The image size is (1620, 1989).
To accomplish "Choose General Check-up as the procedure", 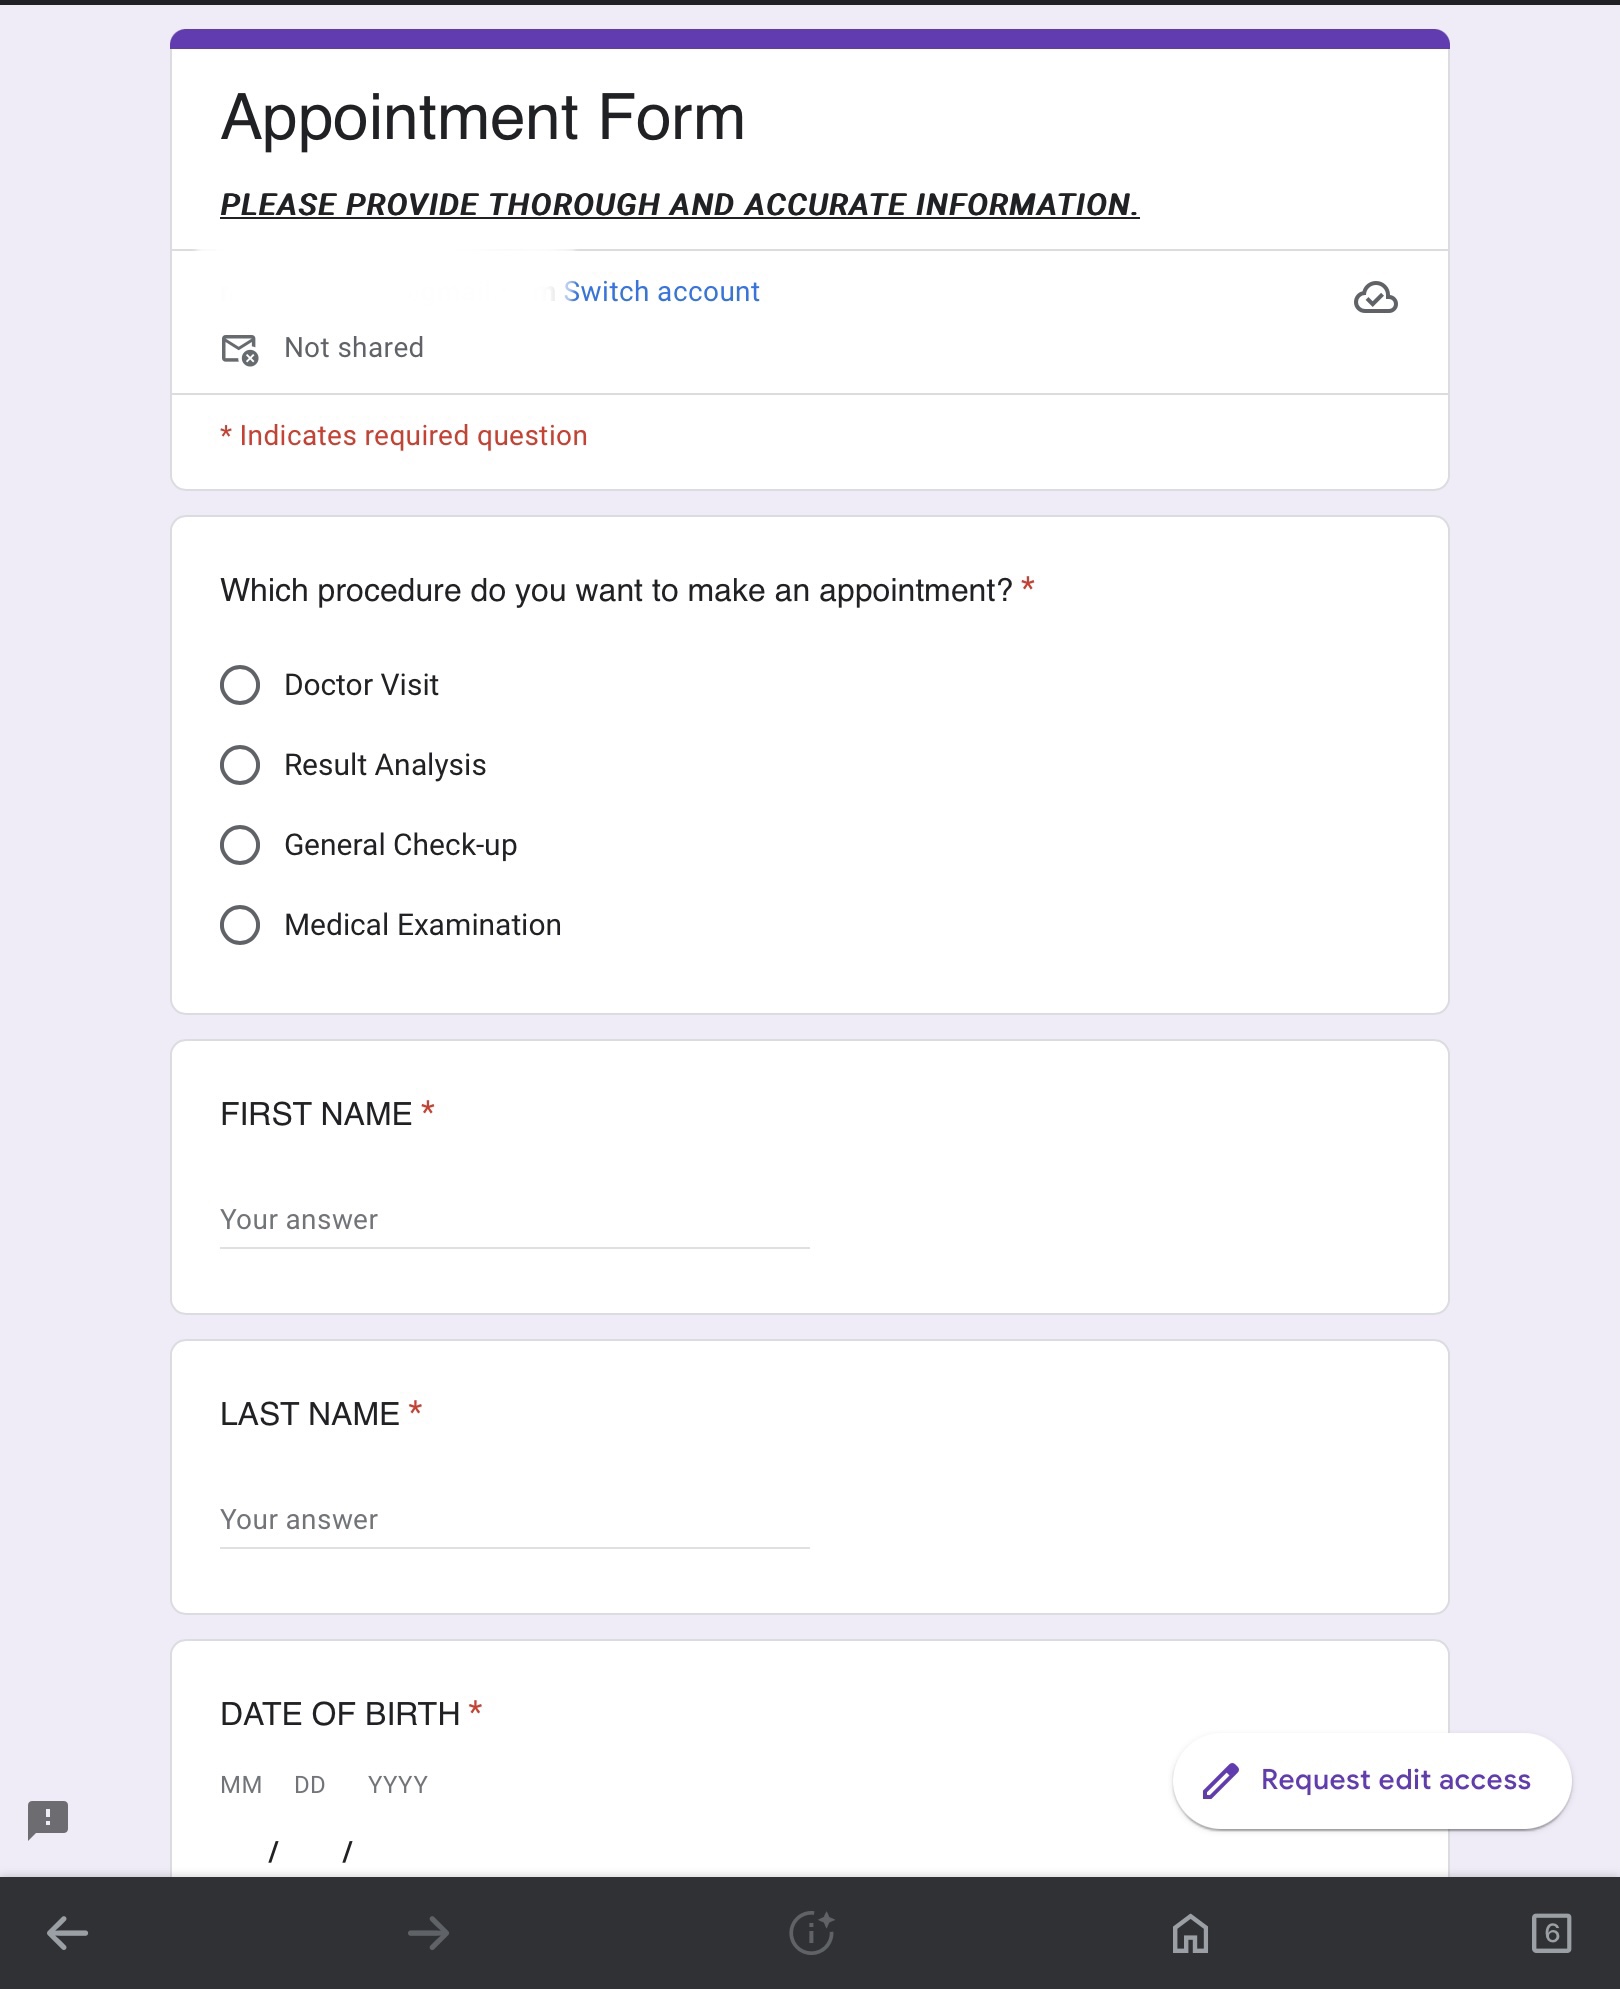I will pyautogui.click(x=240, y=845).
